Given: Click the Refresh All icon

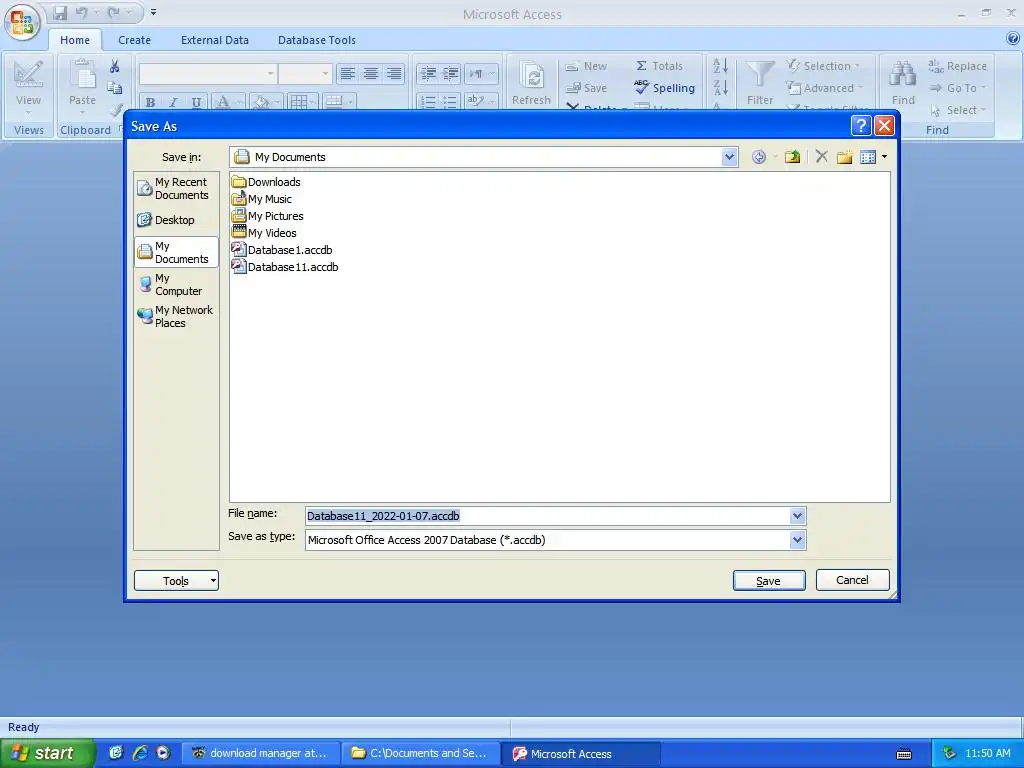Looking at the screenshot, I should click(532, 75).
